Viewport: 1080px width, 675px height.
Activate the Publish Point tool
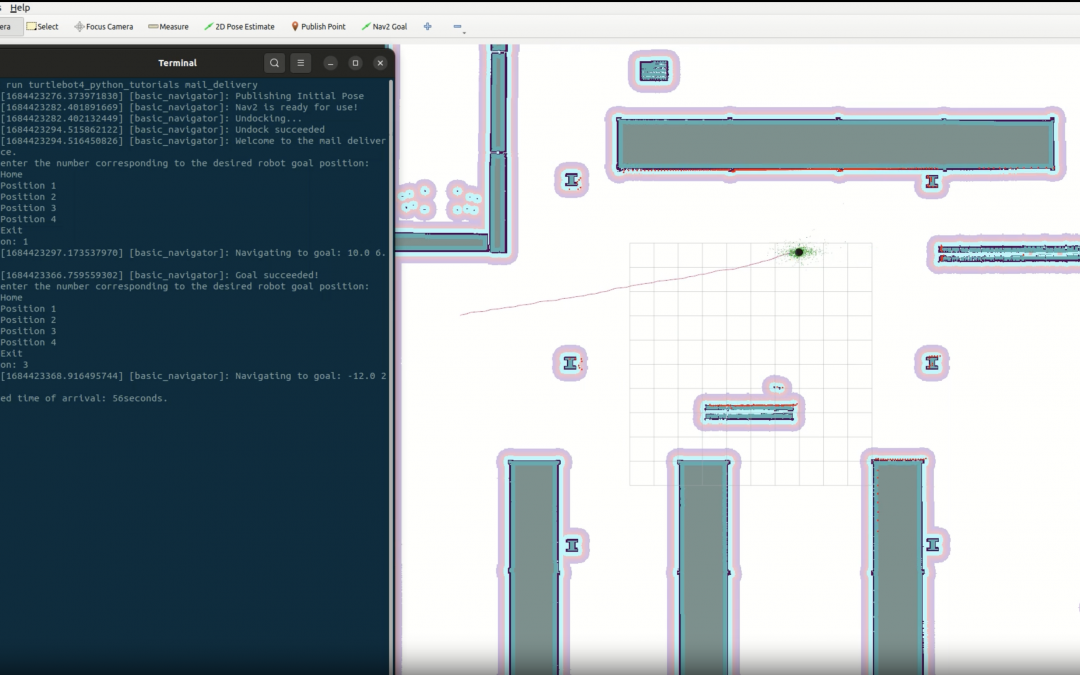(x=318, y=27)
